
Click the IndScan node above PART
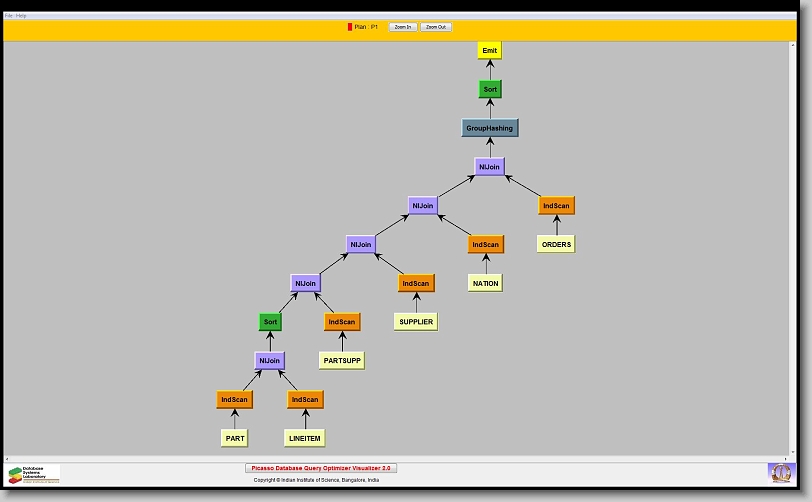point(234,400)
